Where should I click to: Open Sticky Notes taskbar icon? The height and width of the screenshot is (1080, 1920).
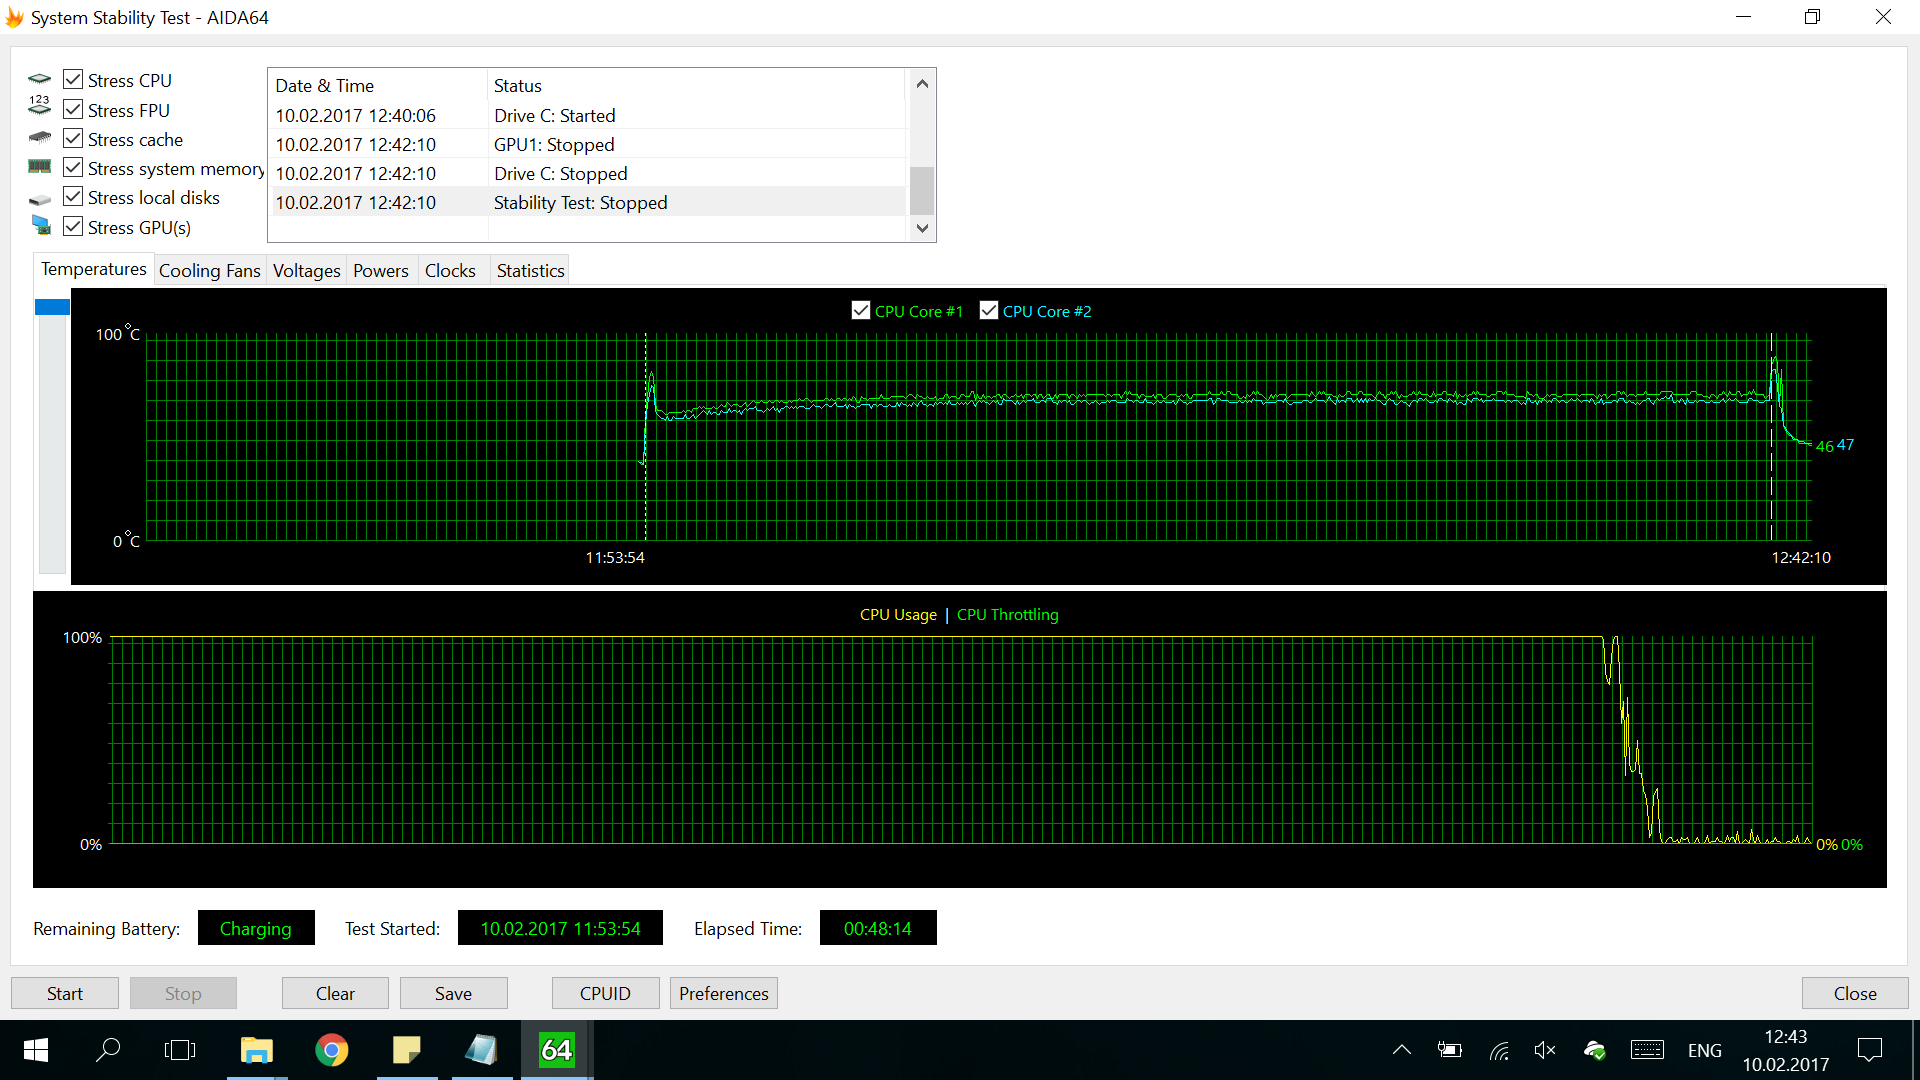[406, 1050]
